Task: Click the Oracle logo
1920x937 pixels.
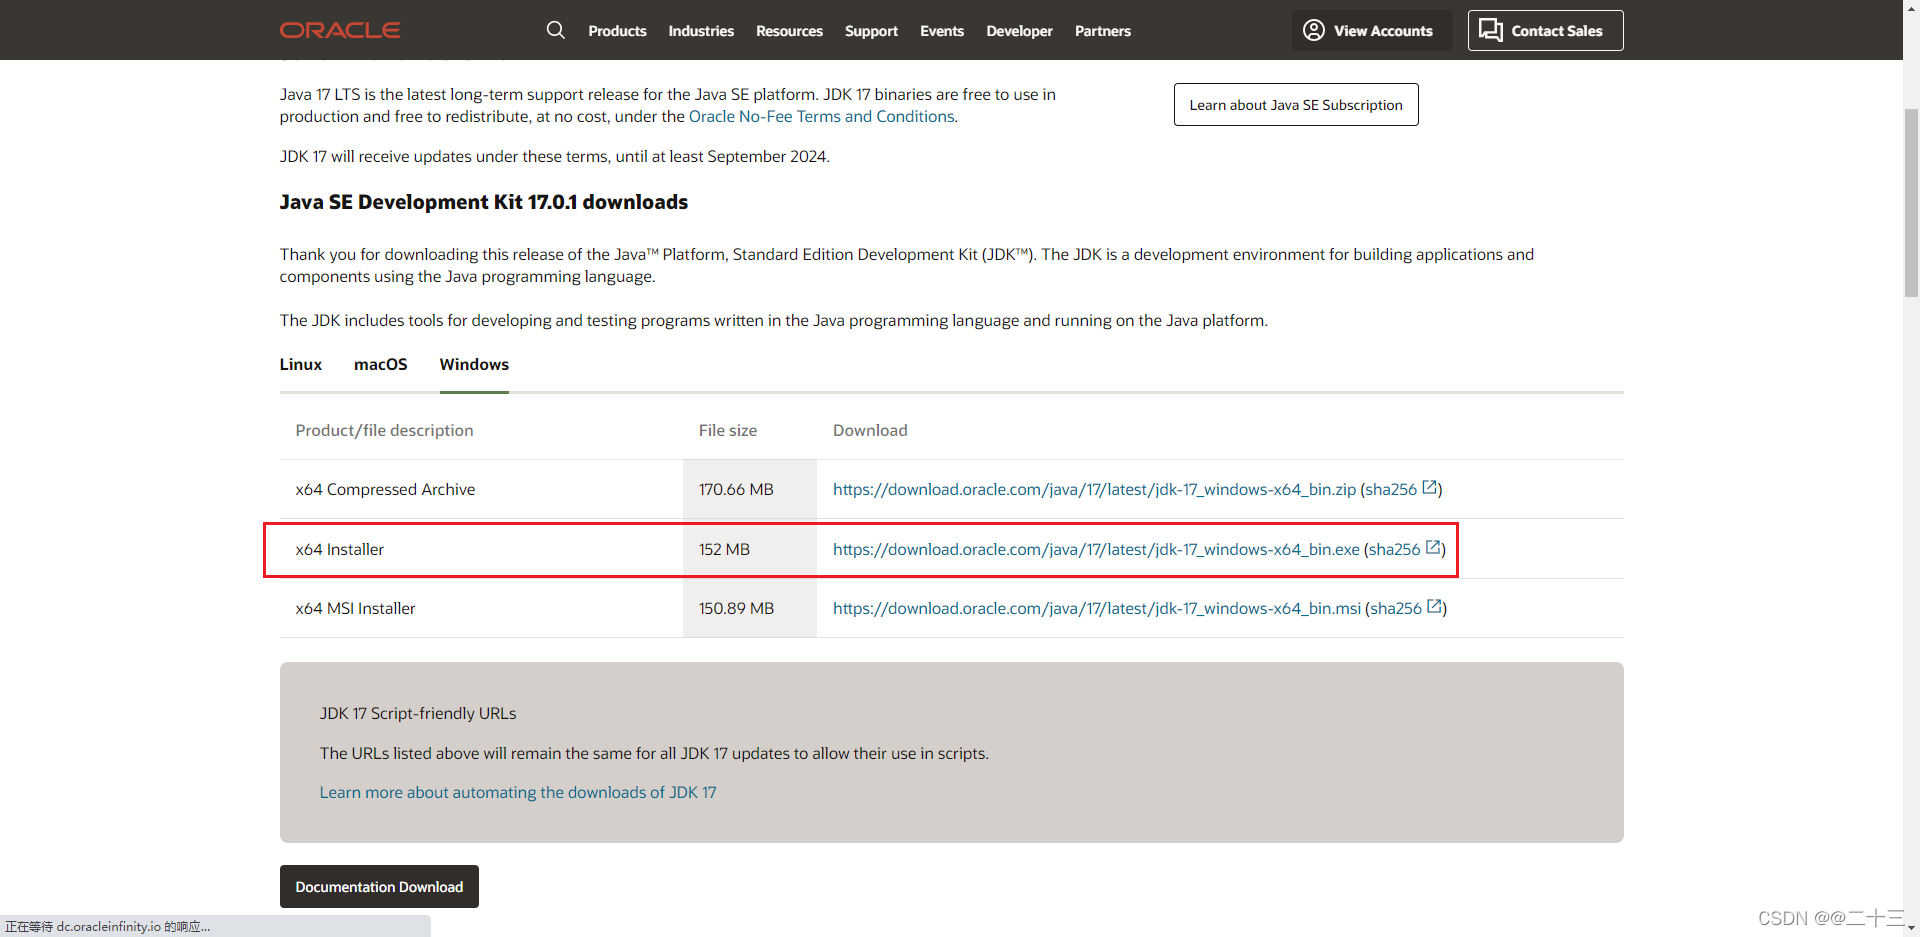Action: pyautogui.click(x=340, y=30)
